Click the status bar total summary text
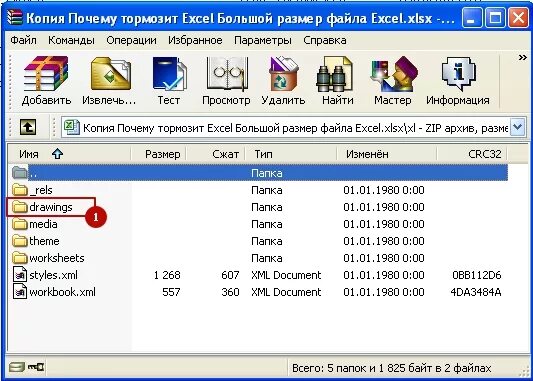This screenshot has height=381, width=533. tap(392, 368)
